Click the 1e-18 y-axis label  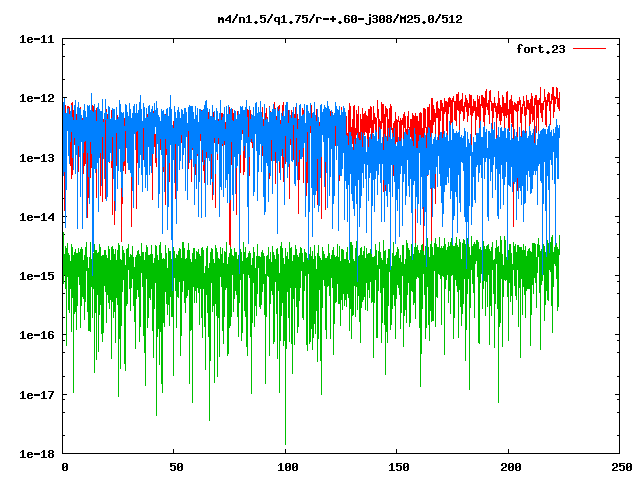37,454
